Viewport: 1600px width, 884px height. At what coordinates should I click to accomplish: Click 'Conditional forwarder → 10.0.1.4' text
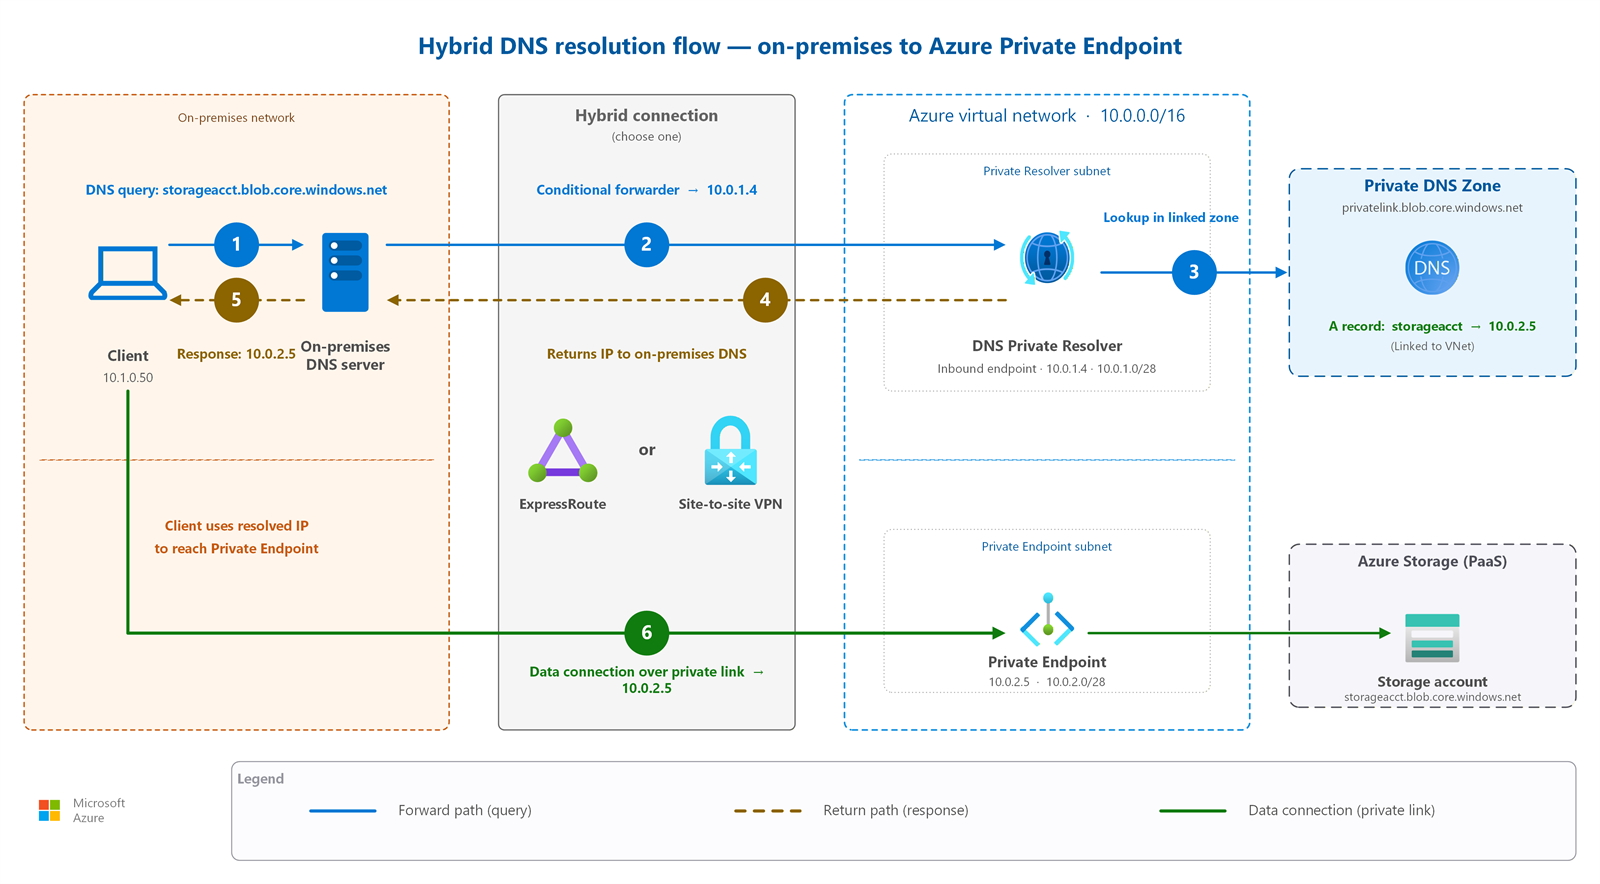[646, 190]
